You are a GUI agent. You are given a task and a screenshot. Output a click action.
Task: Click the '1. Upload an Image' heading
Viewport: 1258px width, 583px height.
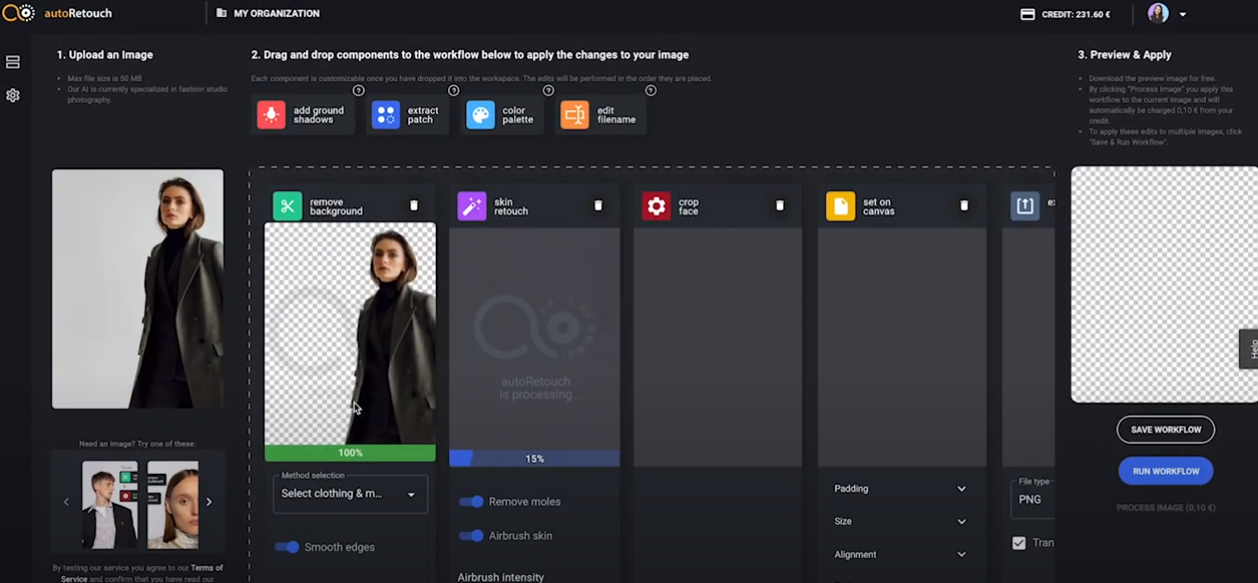click(105, 55)
